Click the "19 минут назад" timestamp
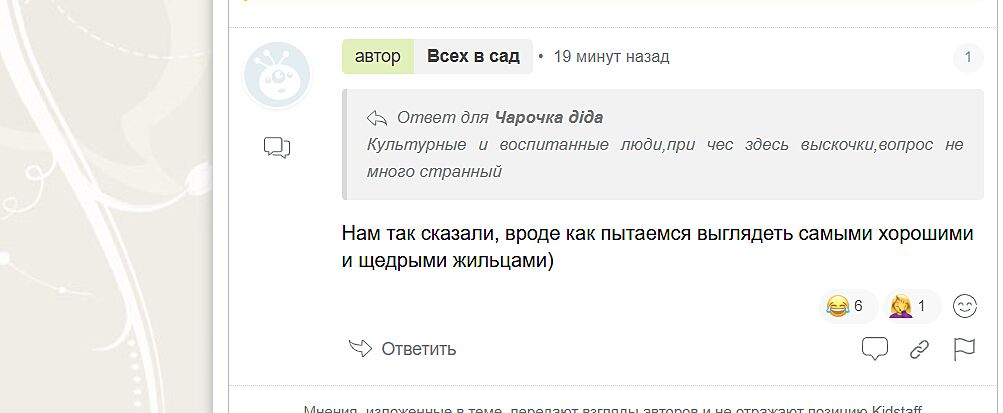The width and height of the screenshot is (1003, 413). [x=611, y=57]
